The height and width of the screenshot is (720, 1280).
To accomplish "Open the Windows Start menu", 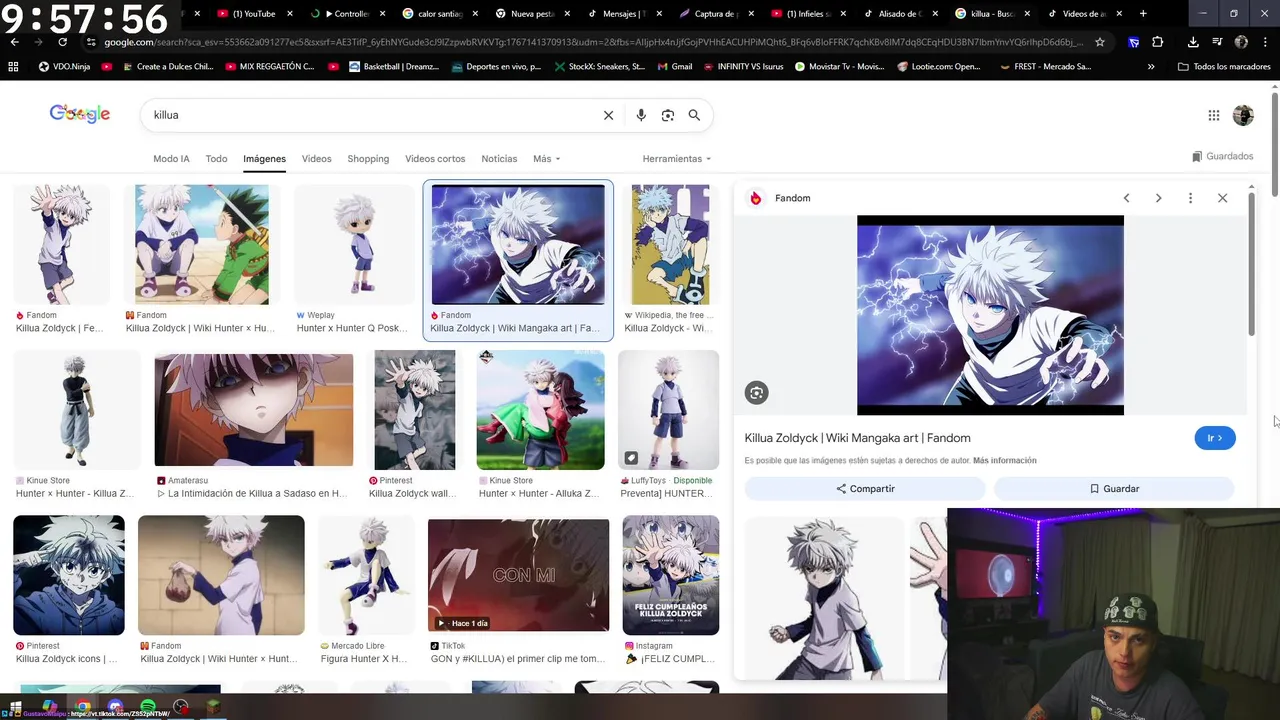I will point(15,707).
